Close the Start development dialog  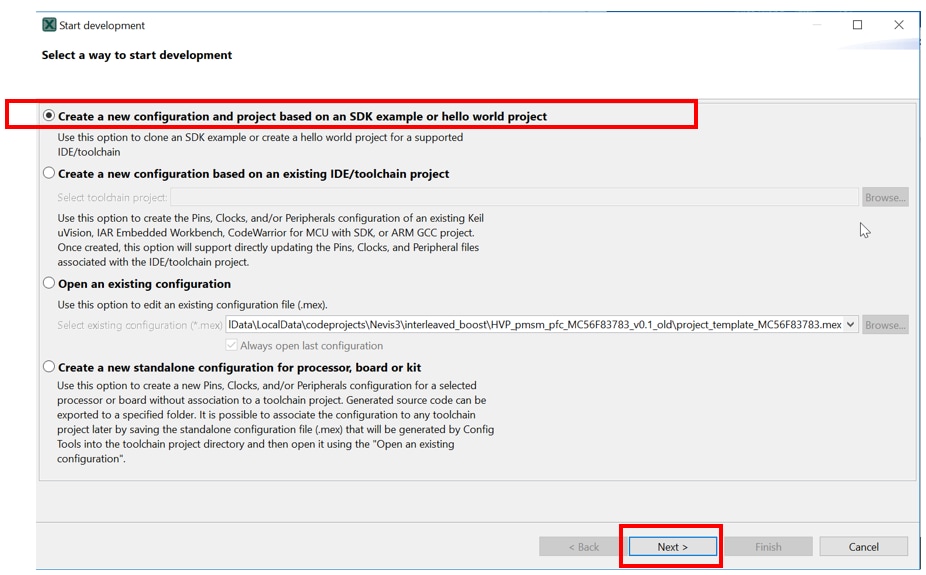[898, 25]
